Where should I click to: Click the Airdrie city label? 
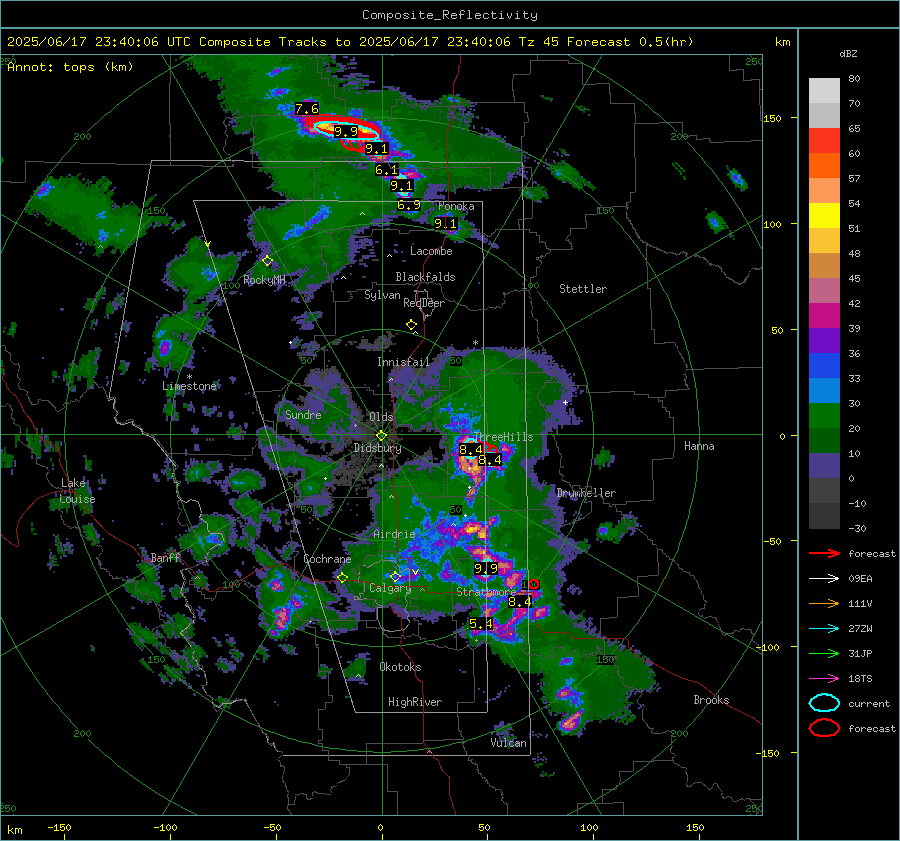(394, 534)
